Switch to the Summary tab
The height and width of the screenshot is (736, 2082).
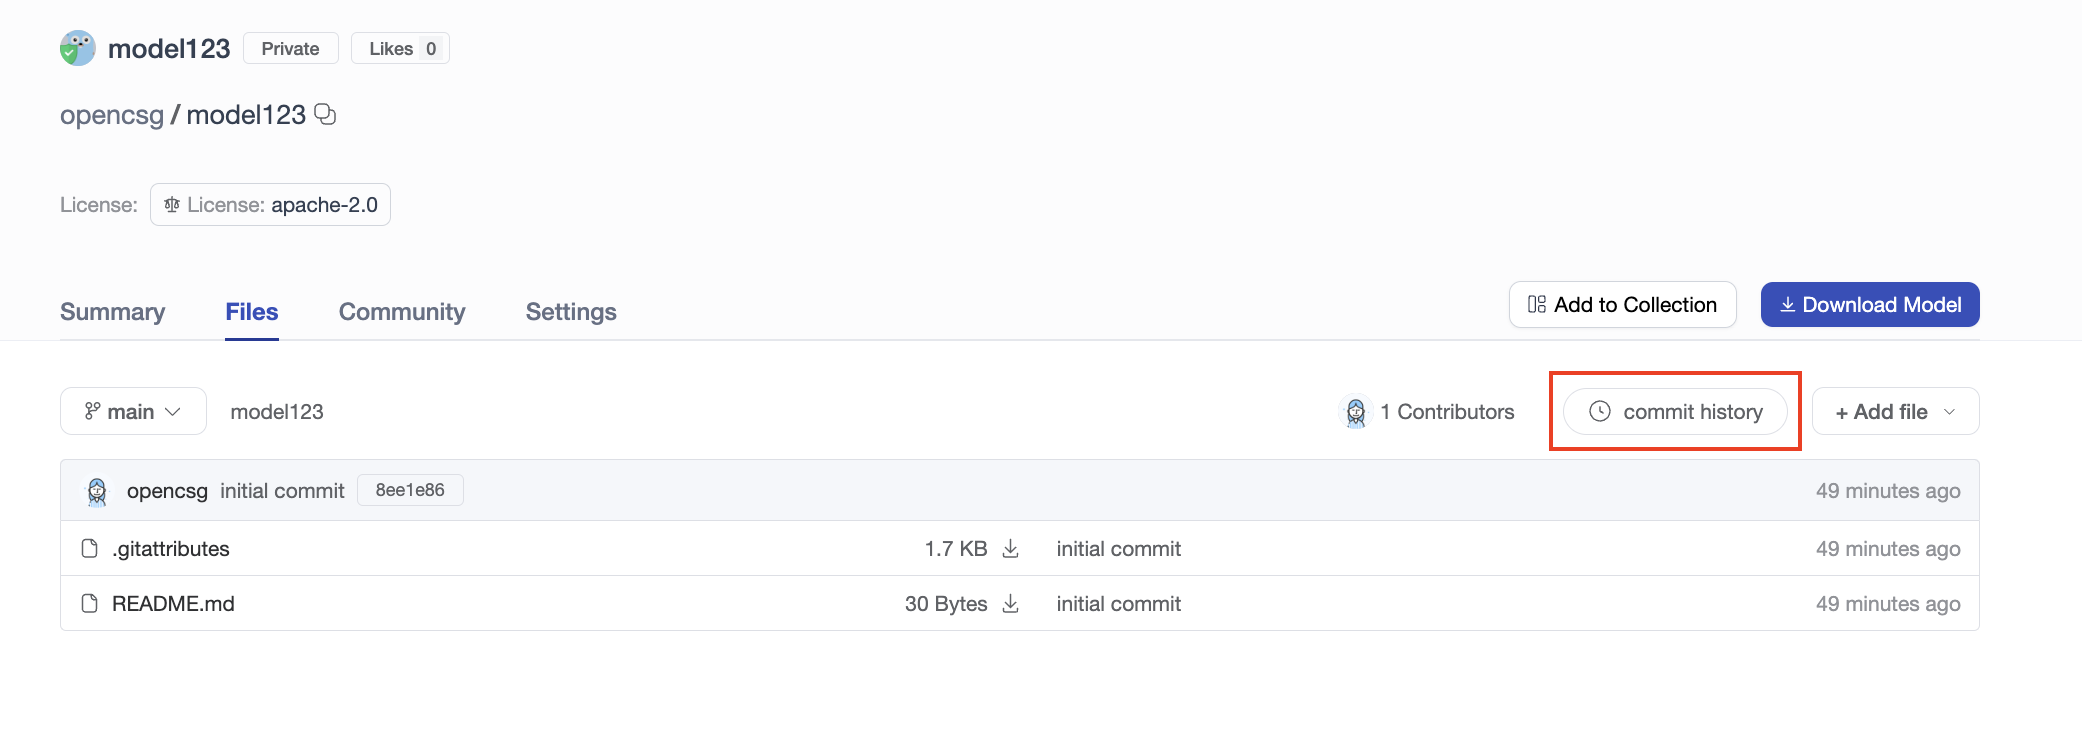pos(112,312)
